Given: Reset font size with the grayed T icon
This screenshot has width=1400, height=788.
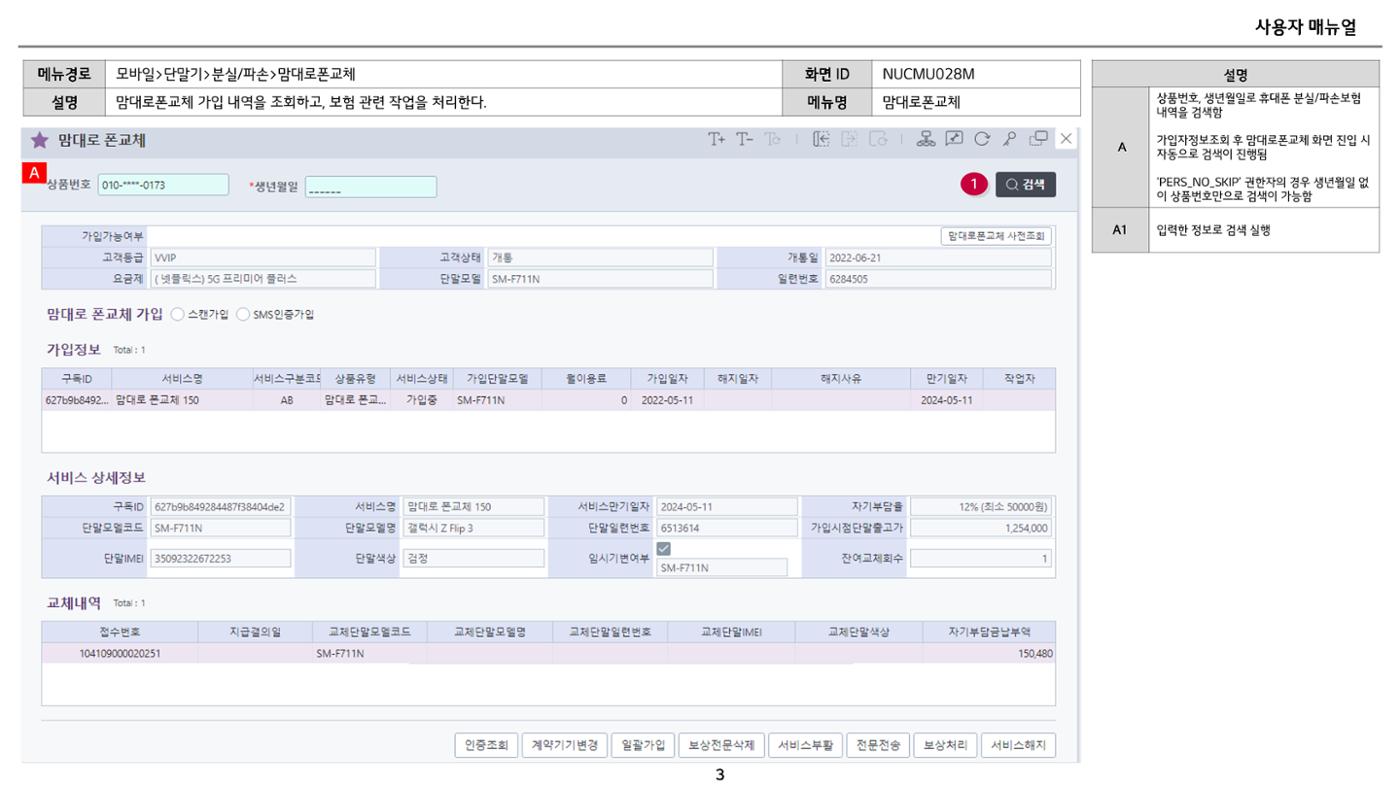Looking at the screenshot, I should (772, 140).
